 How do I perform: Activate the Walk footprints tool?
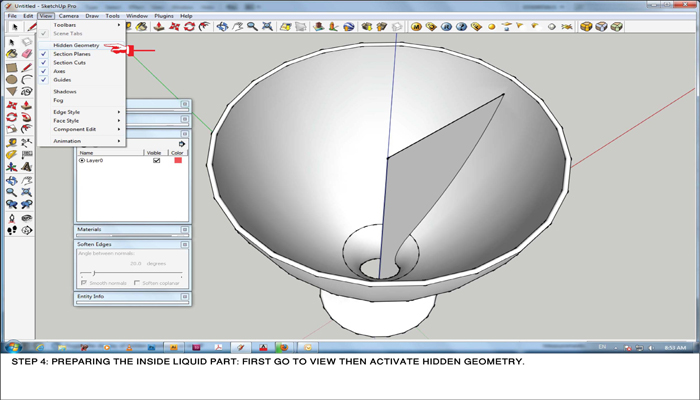11,230
